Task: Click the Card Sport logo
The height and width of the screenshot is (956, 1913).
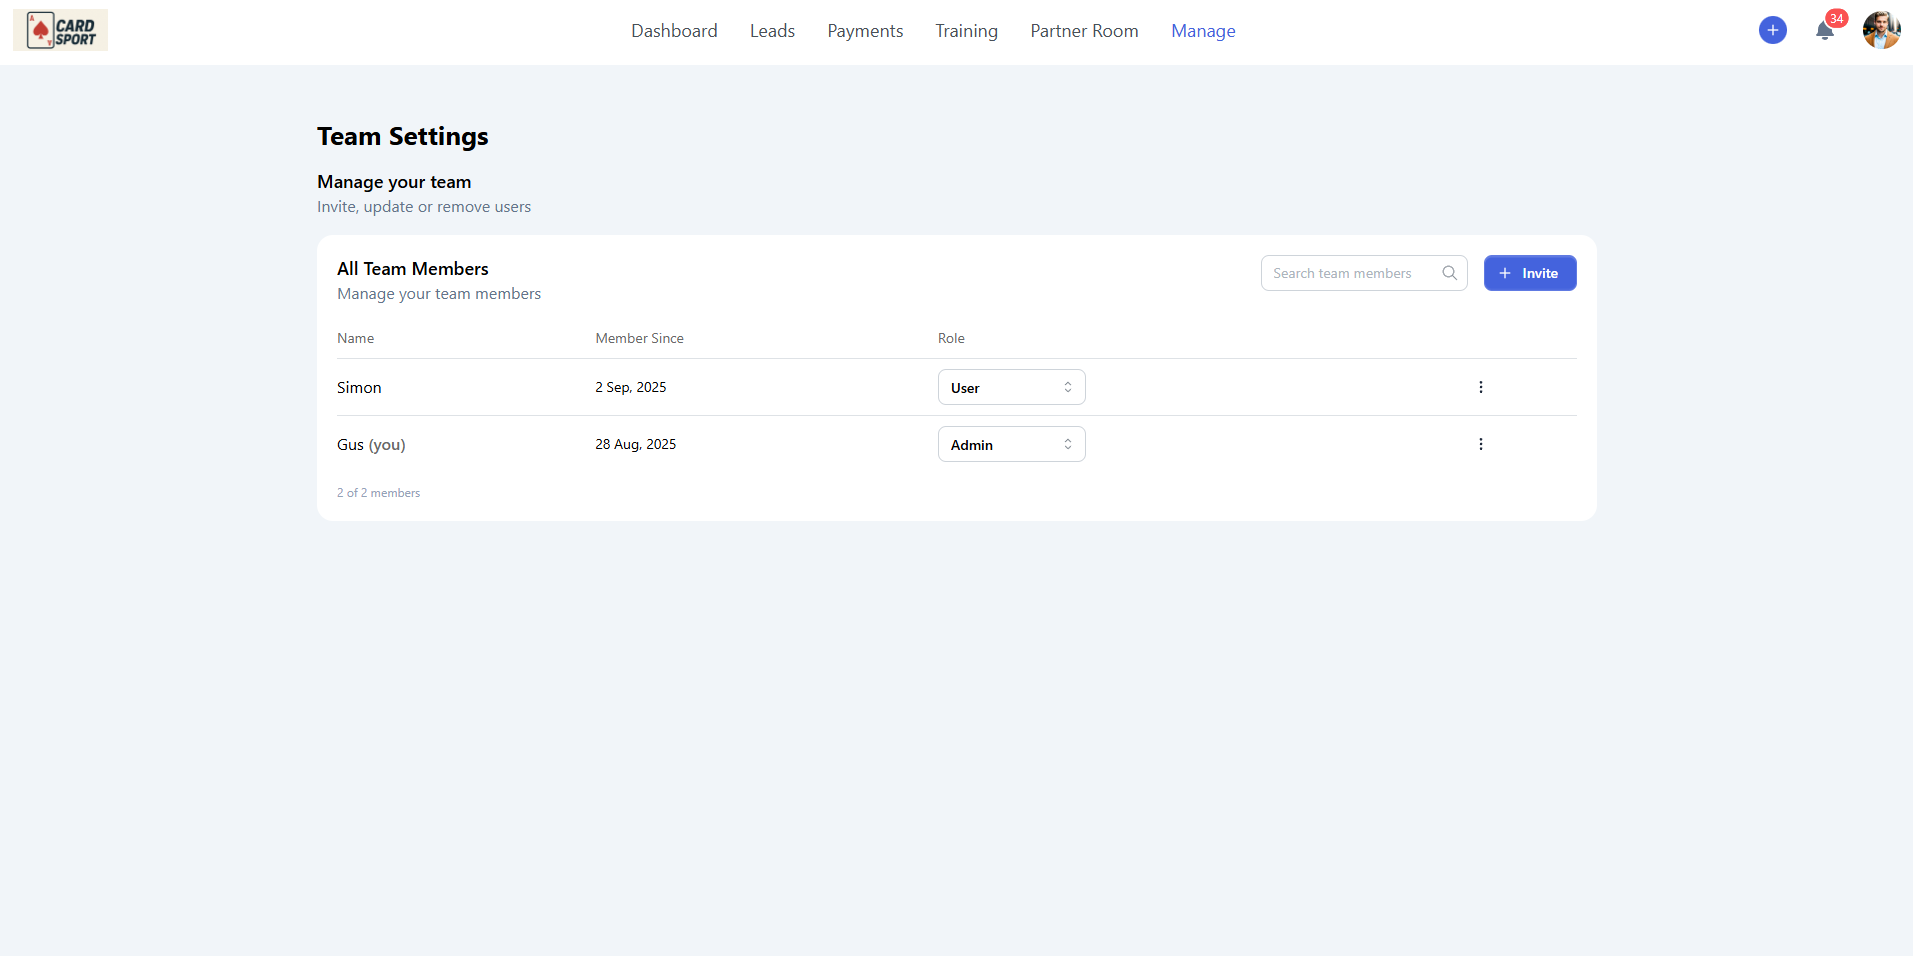Action: [x=60, y=31]
